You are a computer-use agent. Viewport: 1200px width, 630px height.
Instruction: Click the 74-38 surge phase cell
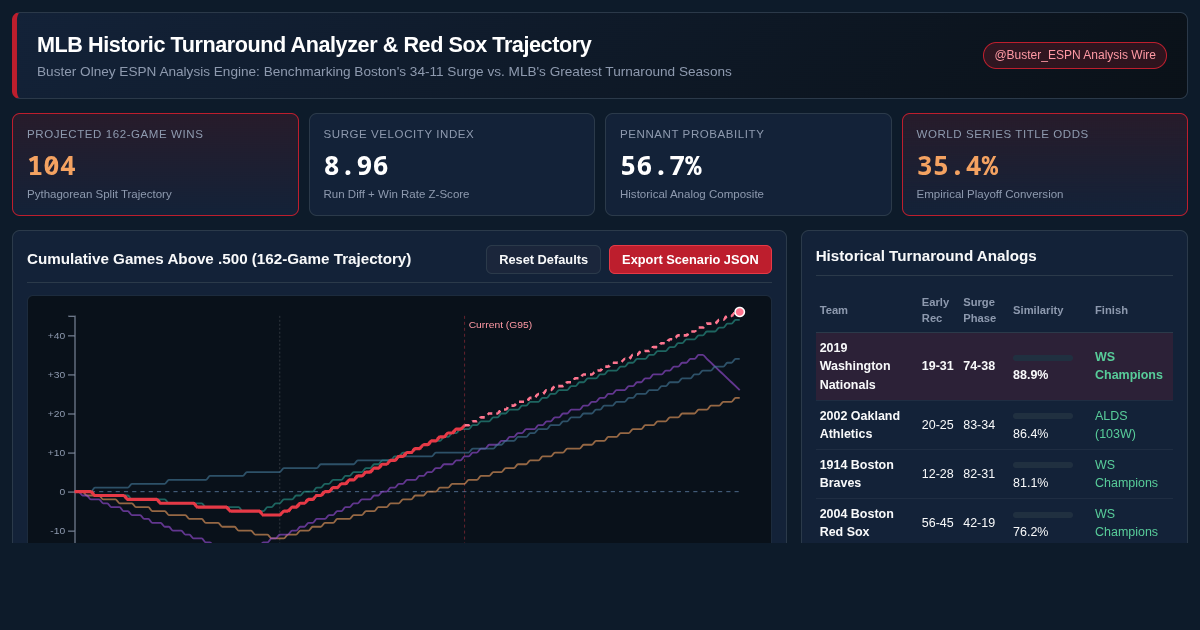979,366
